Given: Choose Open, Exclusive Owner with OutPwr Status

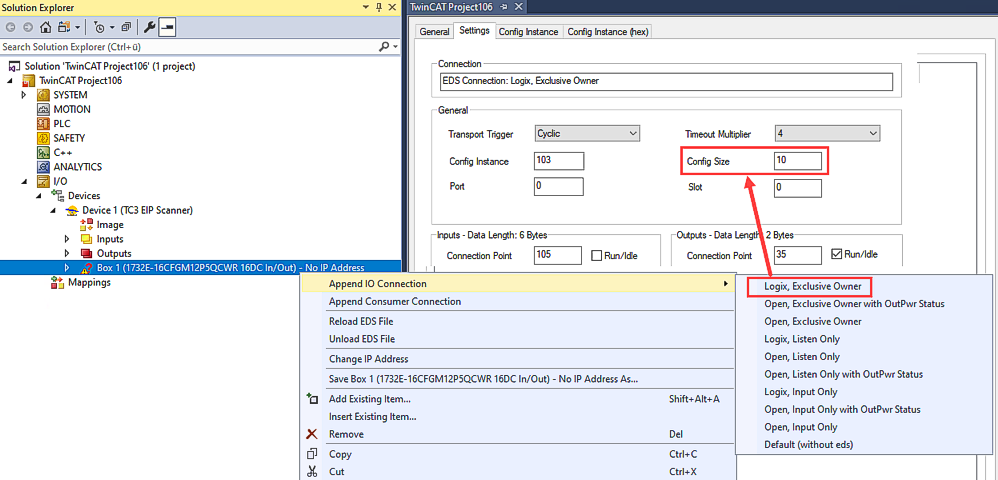Looking at the screenshot, I should click(x=854, y=304).
